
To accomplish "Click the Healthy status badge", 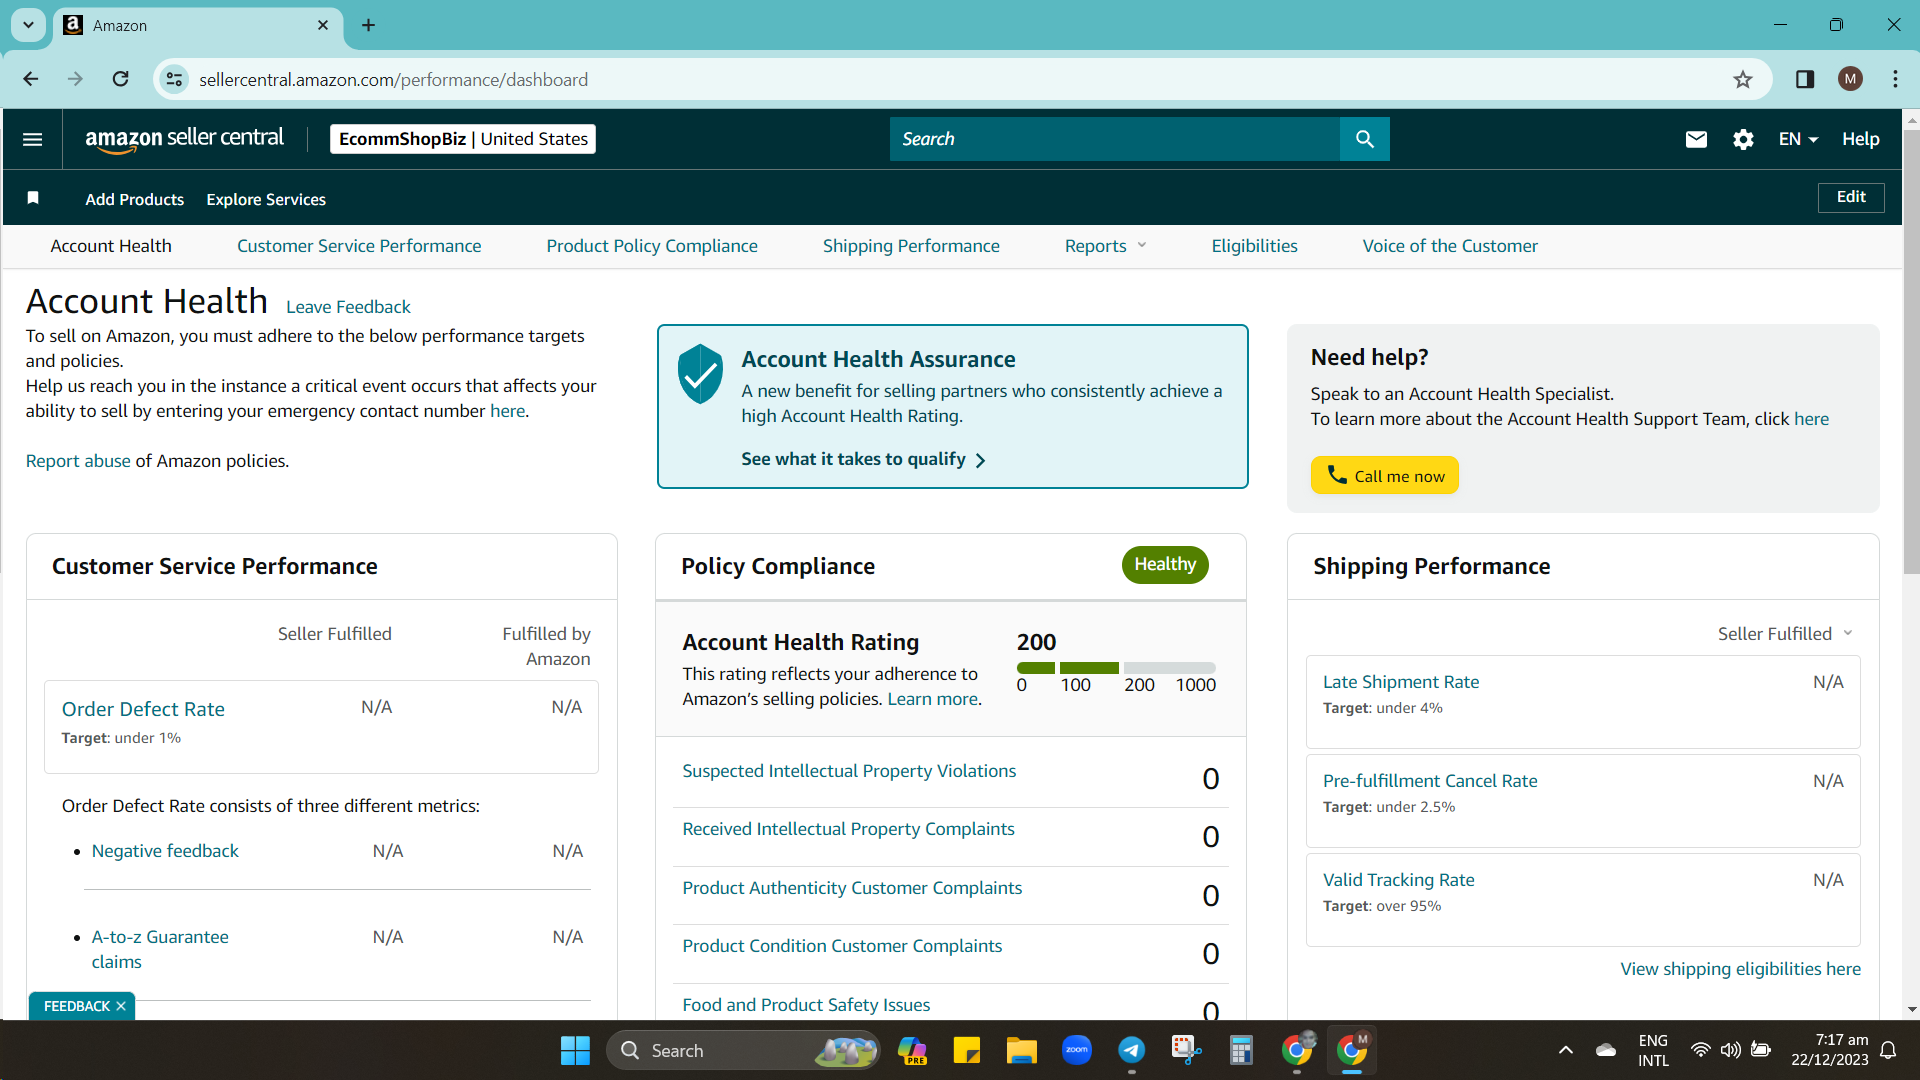I will (1165, 564).
